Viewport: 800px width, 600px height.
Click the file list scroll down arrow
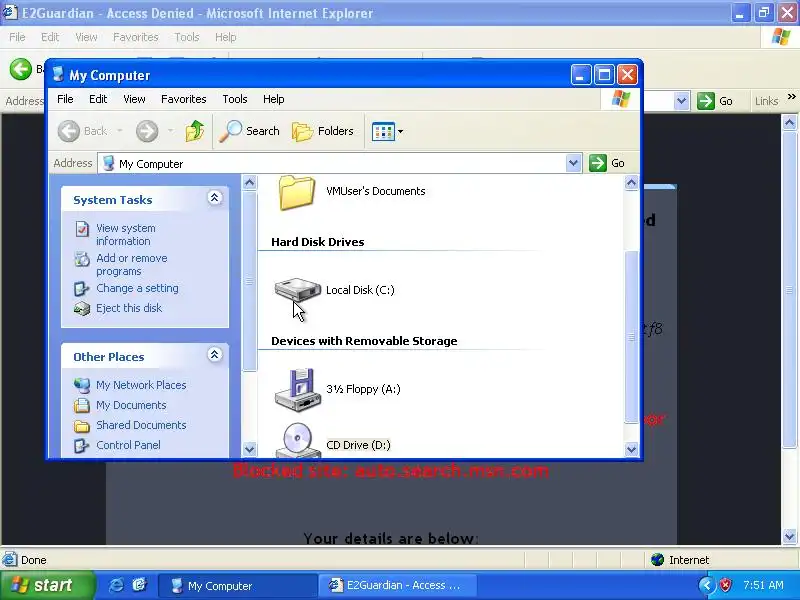[x=631, y=449]
